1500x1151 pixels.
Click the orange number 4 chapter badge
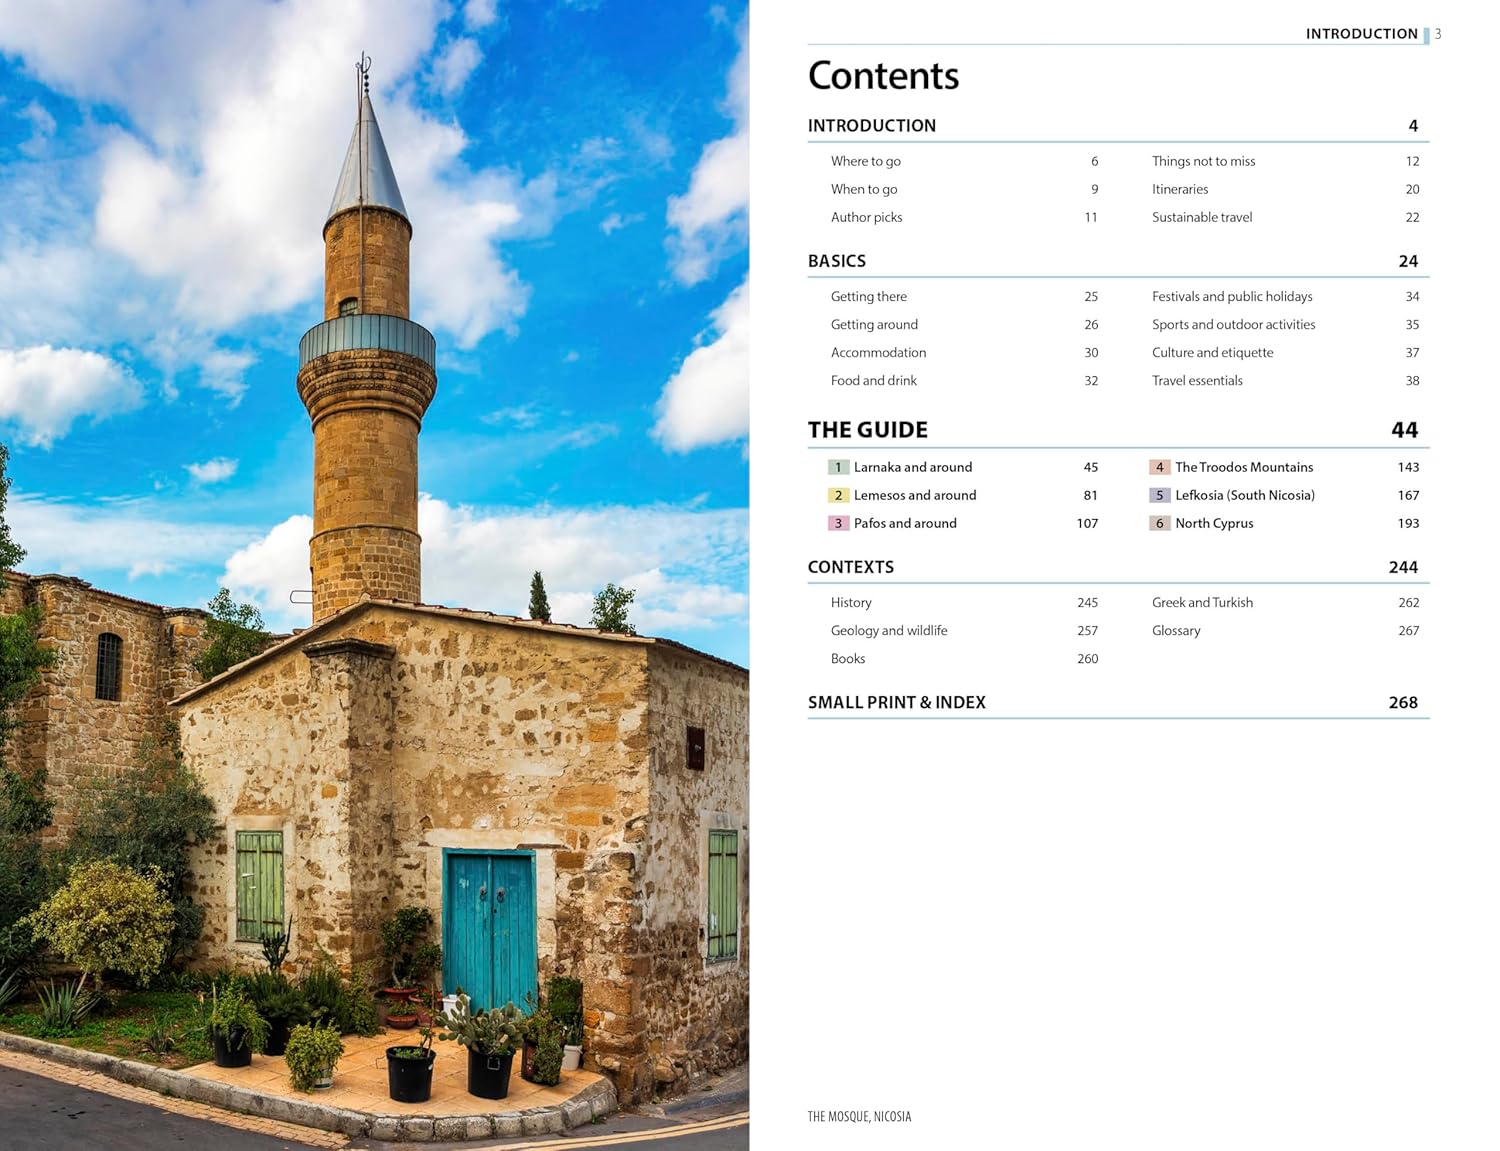point(1159,467)
